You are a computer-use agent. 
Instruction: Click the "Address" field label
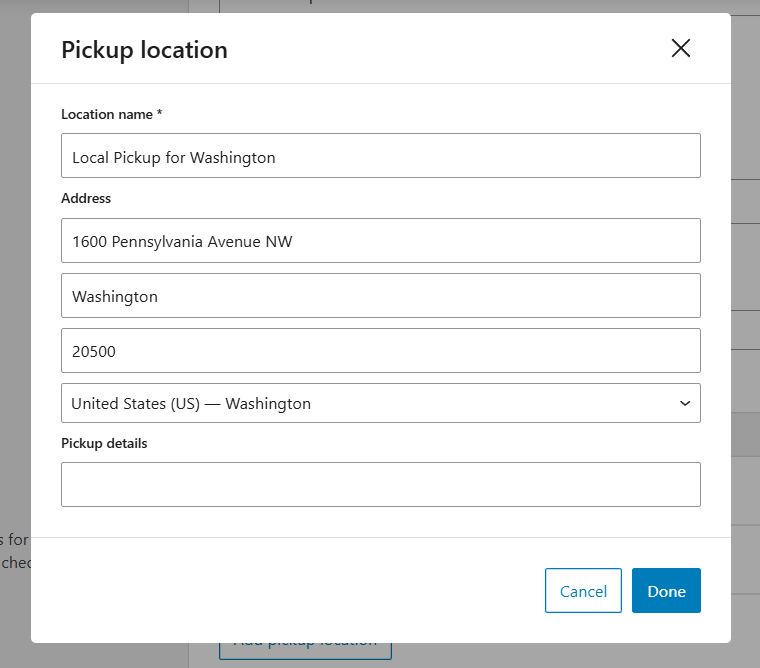tap(86, 198)
